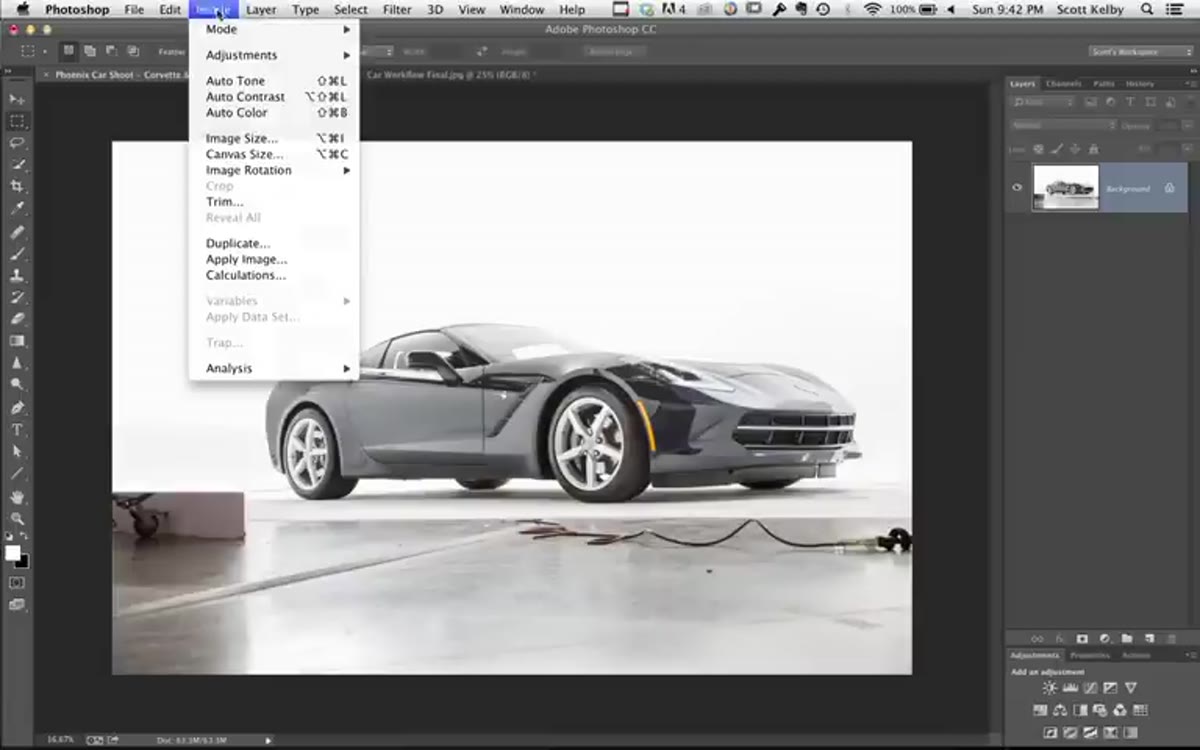The image size is (1200, 750).
Task: Open the status bar info arrow menu
Action: coord(268,740)
